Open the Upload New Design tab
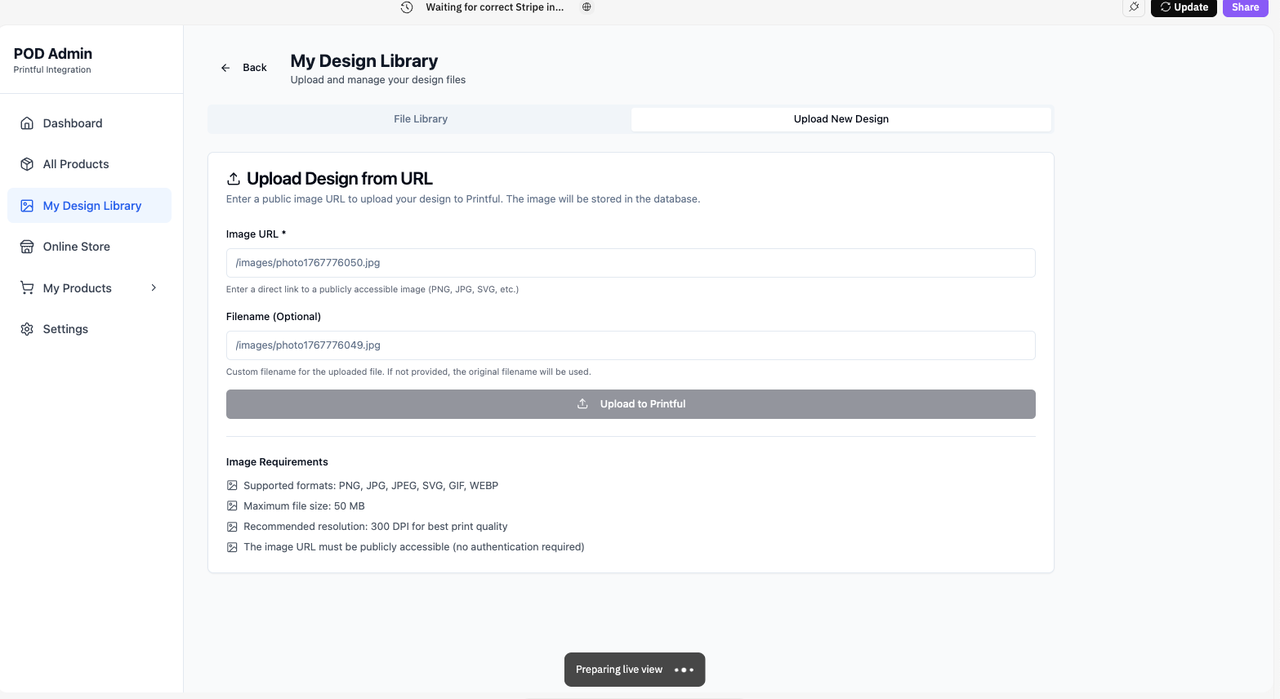 tap(841, 118)
